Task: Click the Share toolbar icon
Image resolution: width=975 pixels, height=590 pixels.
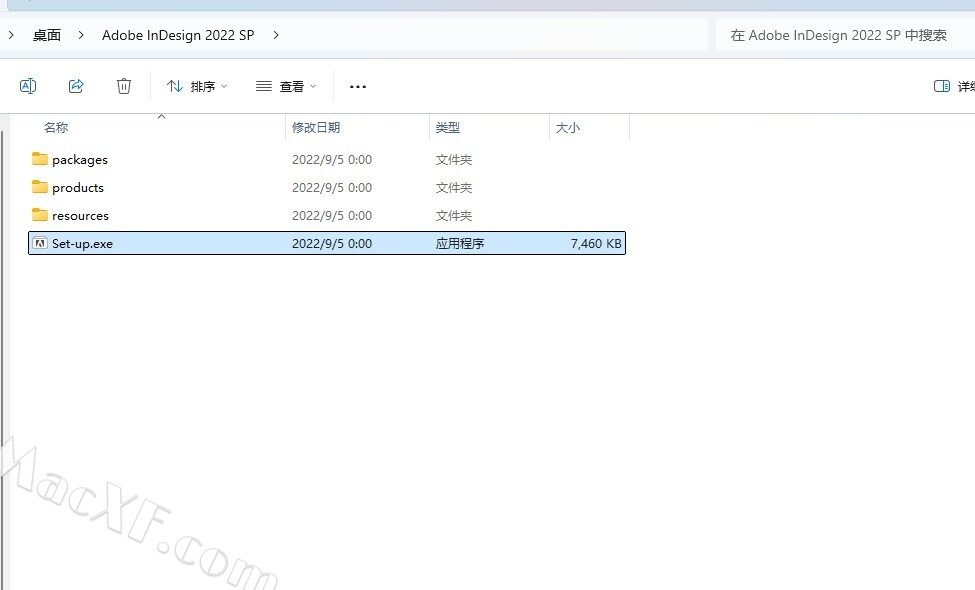Action: [x=76, y=86]
